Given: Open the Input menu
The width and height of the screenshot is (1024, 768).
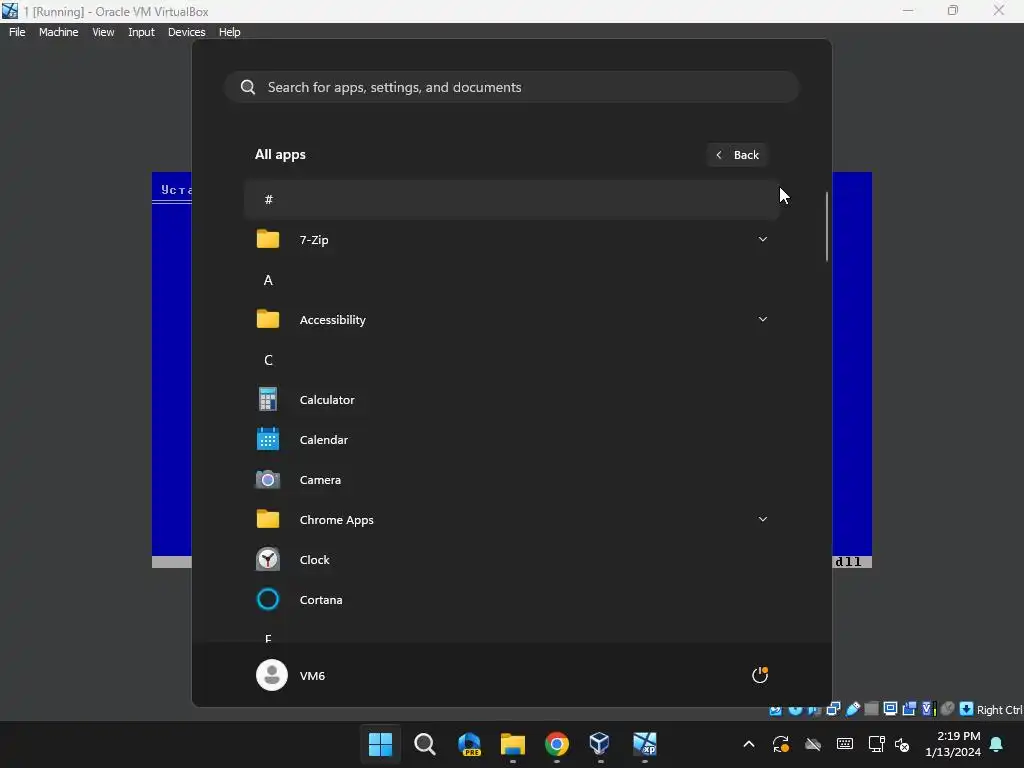Looking at the screenshot, I should (x=141, y=32).
